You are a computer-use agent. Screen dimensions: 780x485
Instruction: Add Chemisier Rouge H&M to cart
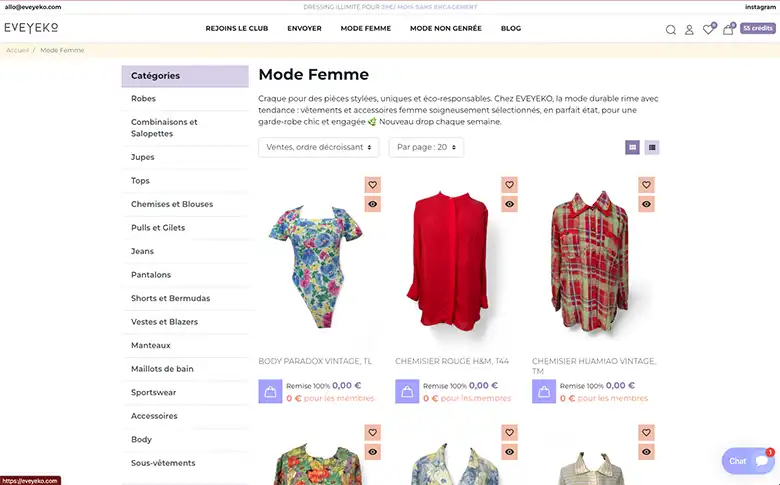[x=407, y=391]
